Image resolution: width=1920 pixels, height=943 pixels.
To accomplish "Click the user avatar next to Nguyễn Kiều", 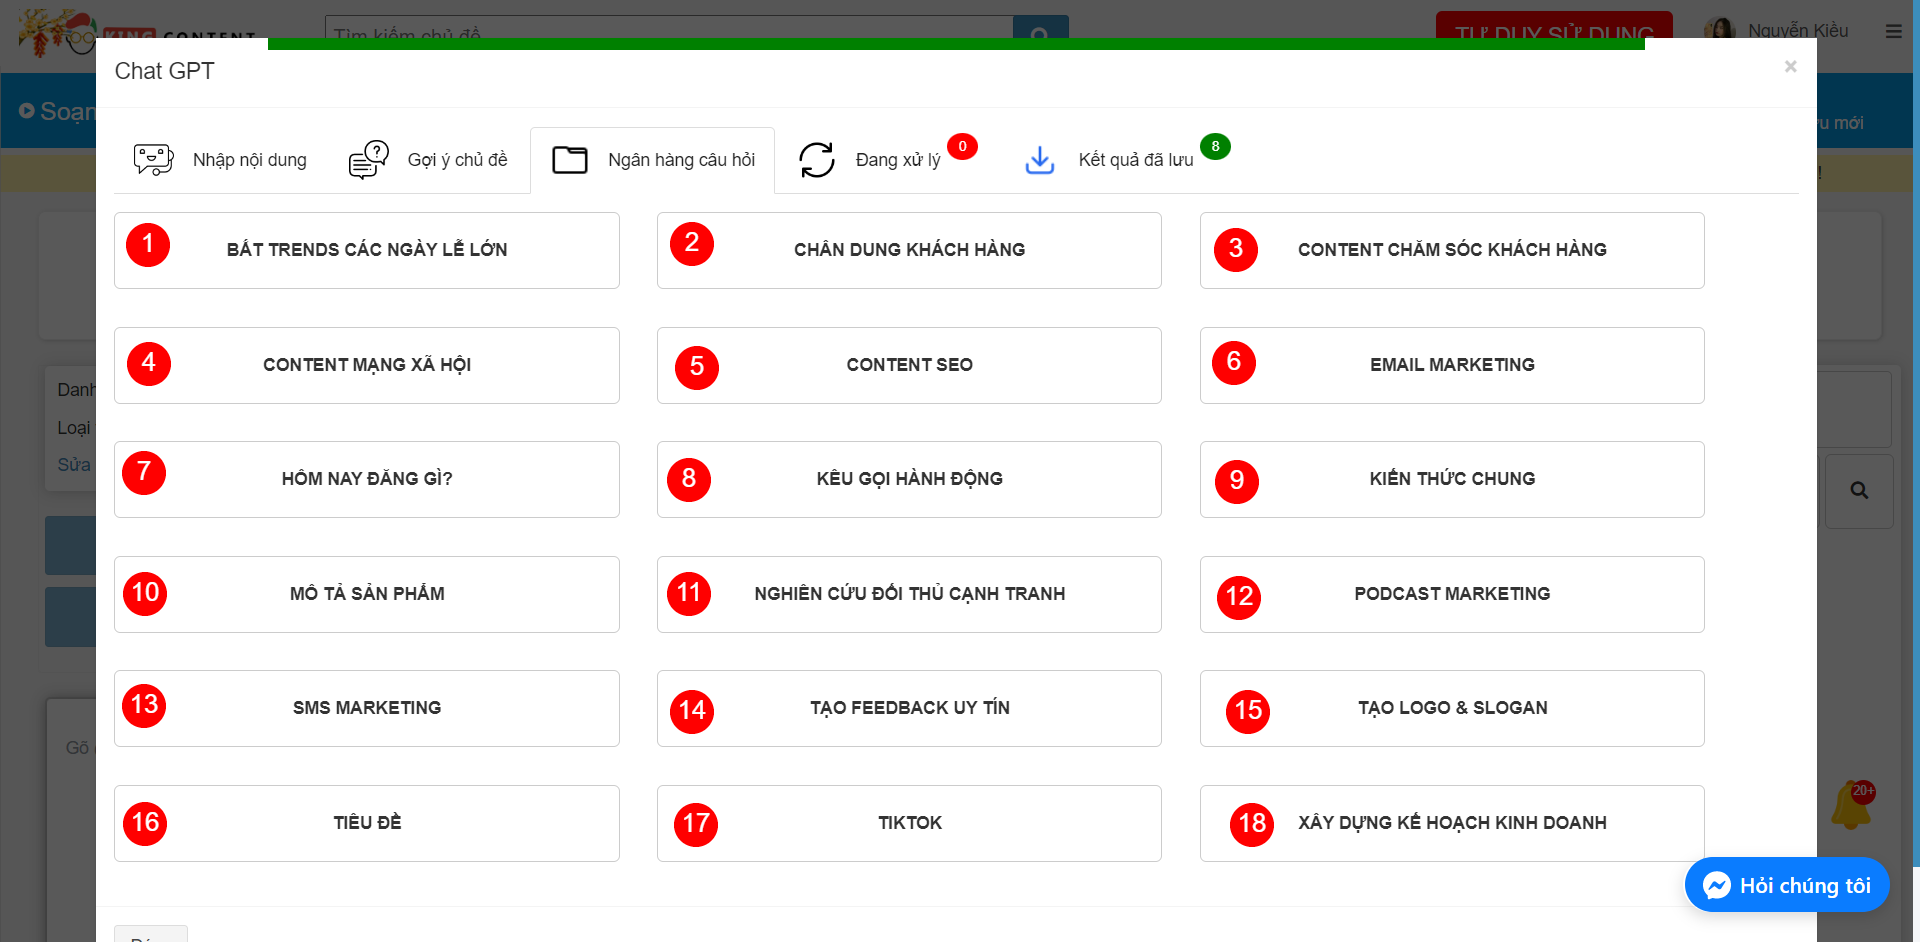I will coord(1719,28).
